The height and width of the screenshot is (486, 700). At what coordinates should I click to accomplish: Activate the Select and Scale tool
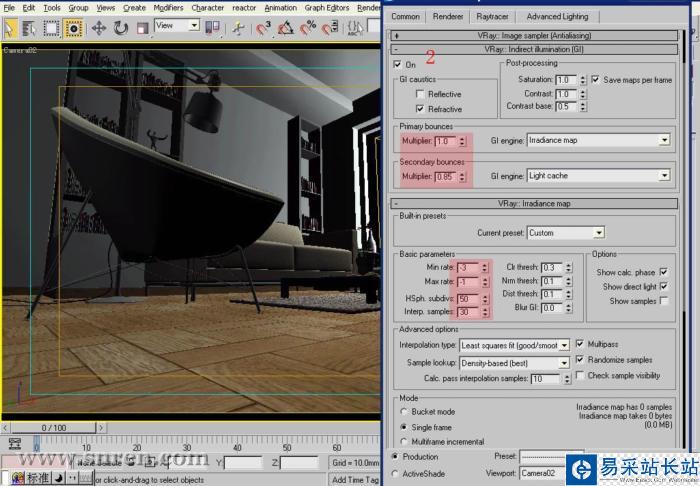[x=142, y=29]
